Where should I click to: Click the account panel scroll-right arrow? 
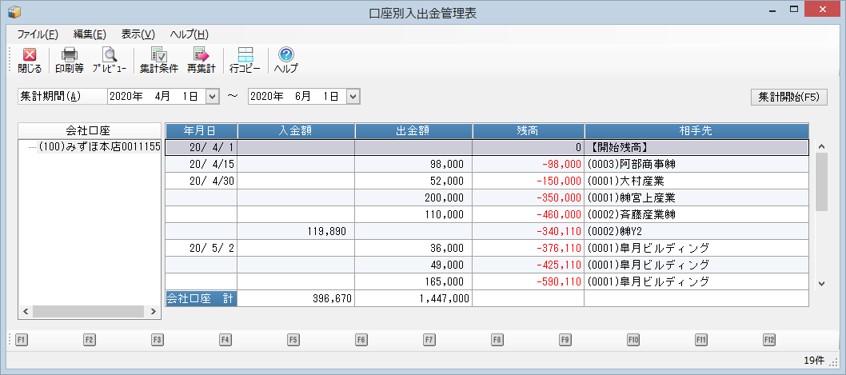153,311
